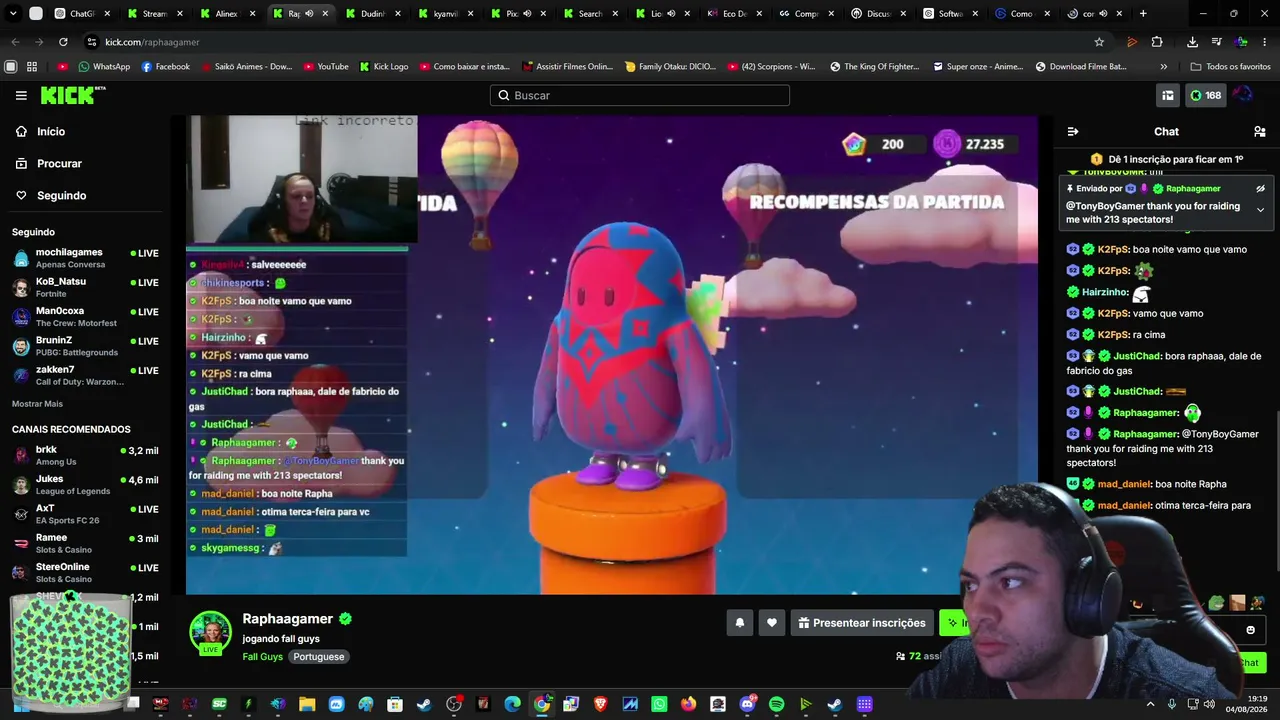Expand followed list with Mostrar Mais
This screenshot has height=720, width=1280.
37,404
